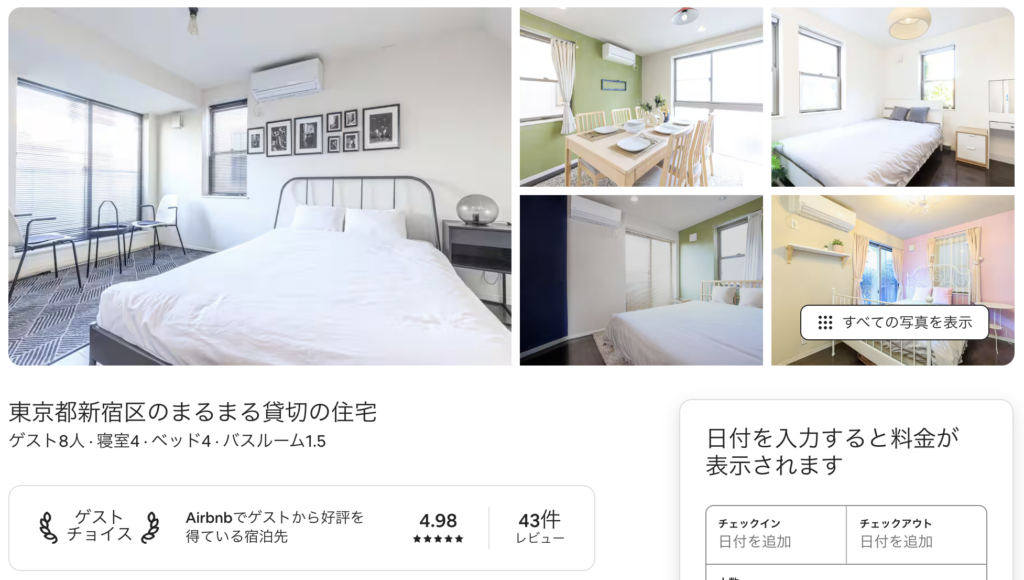Screen dimensions: 1024x580
Task: Click the 日付を入力すると料金が表示されます heading
Action: point(833,451)
